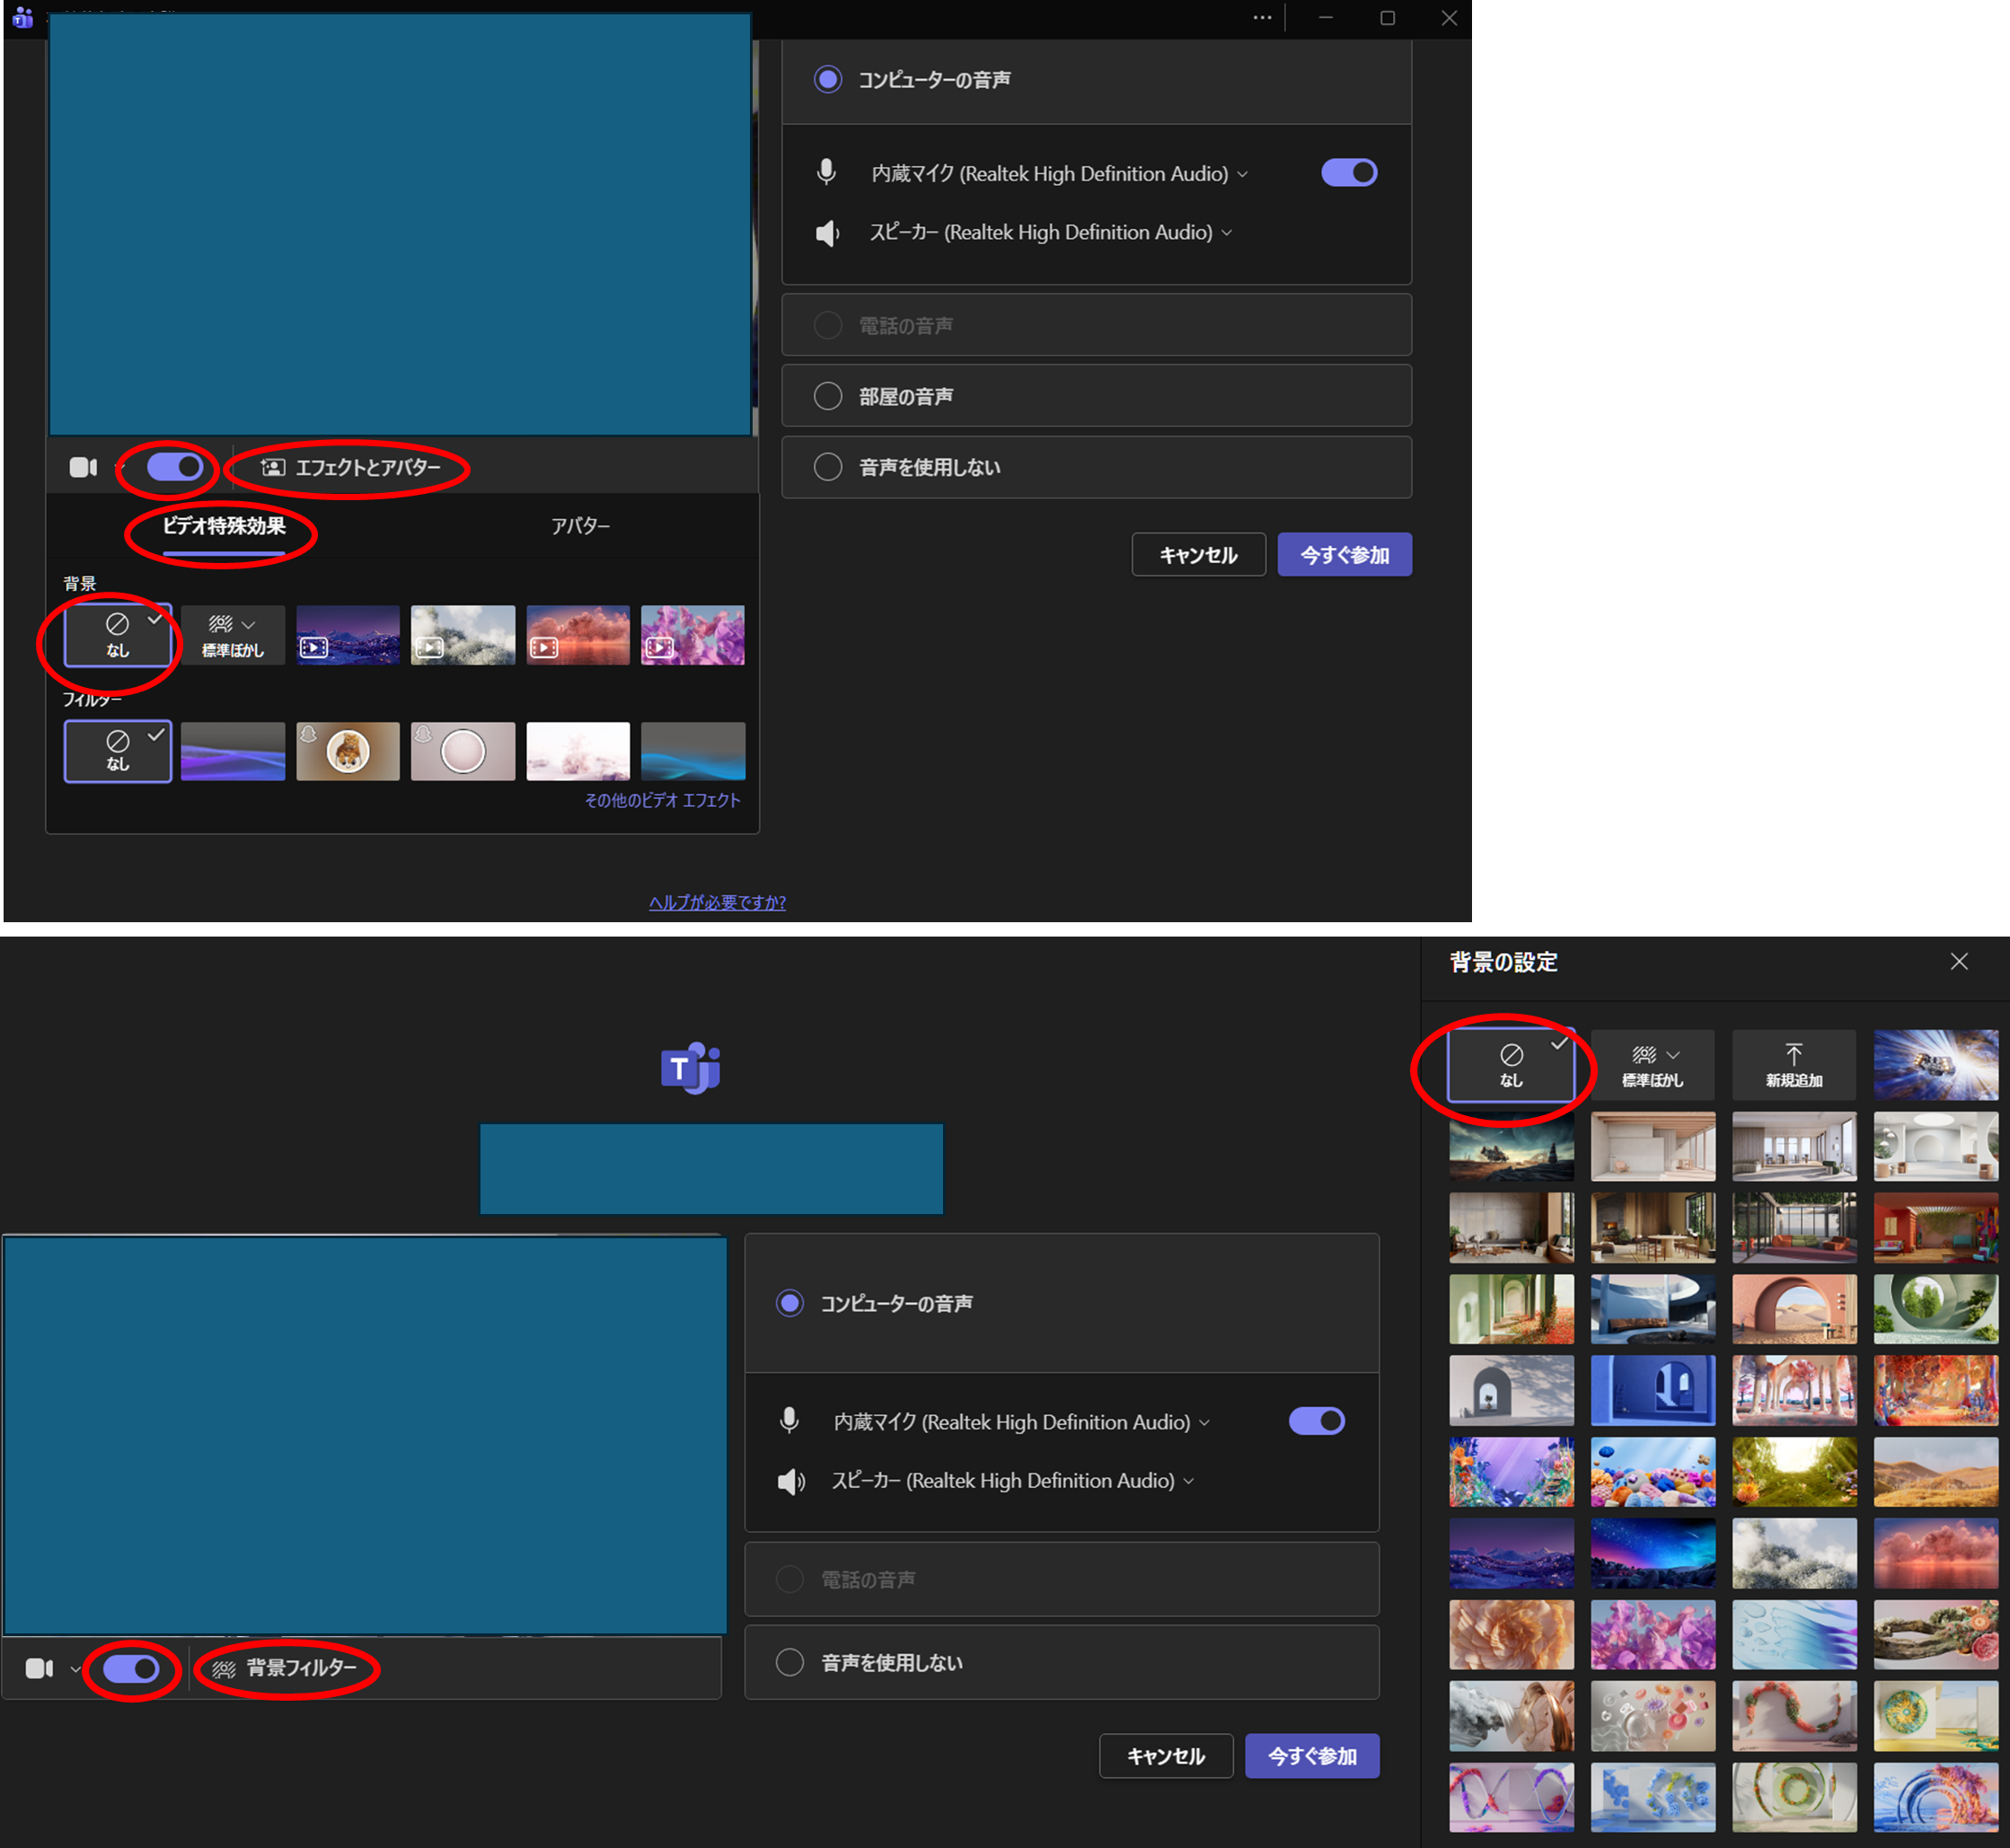The image size is (2010, 1848).
Task: Click the camera icon in upper window
Action: (83, 467)
